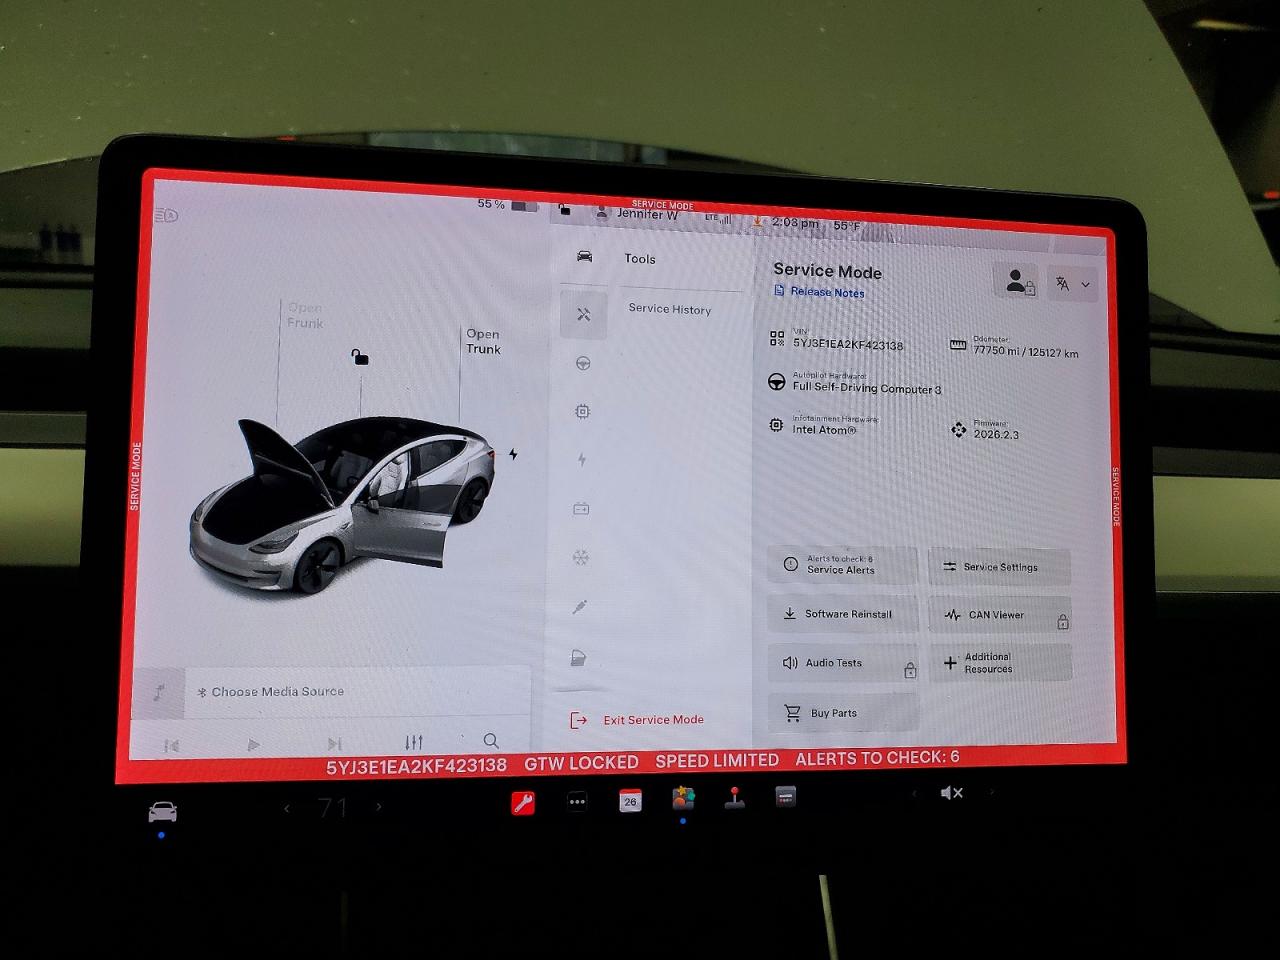This screenshot has height=960, width=1280.
Task: Lower volume with arrow left of speaker
Action: tap(913, 793)
